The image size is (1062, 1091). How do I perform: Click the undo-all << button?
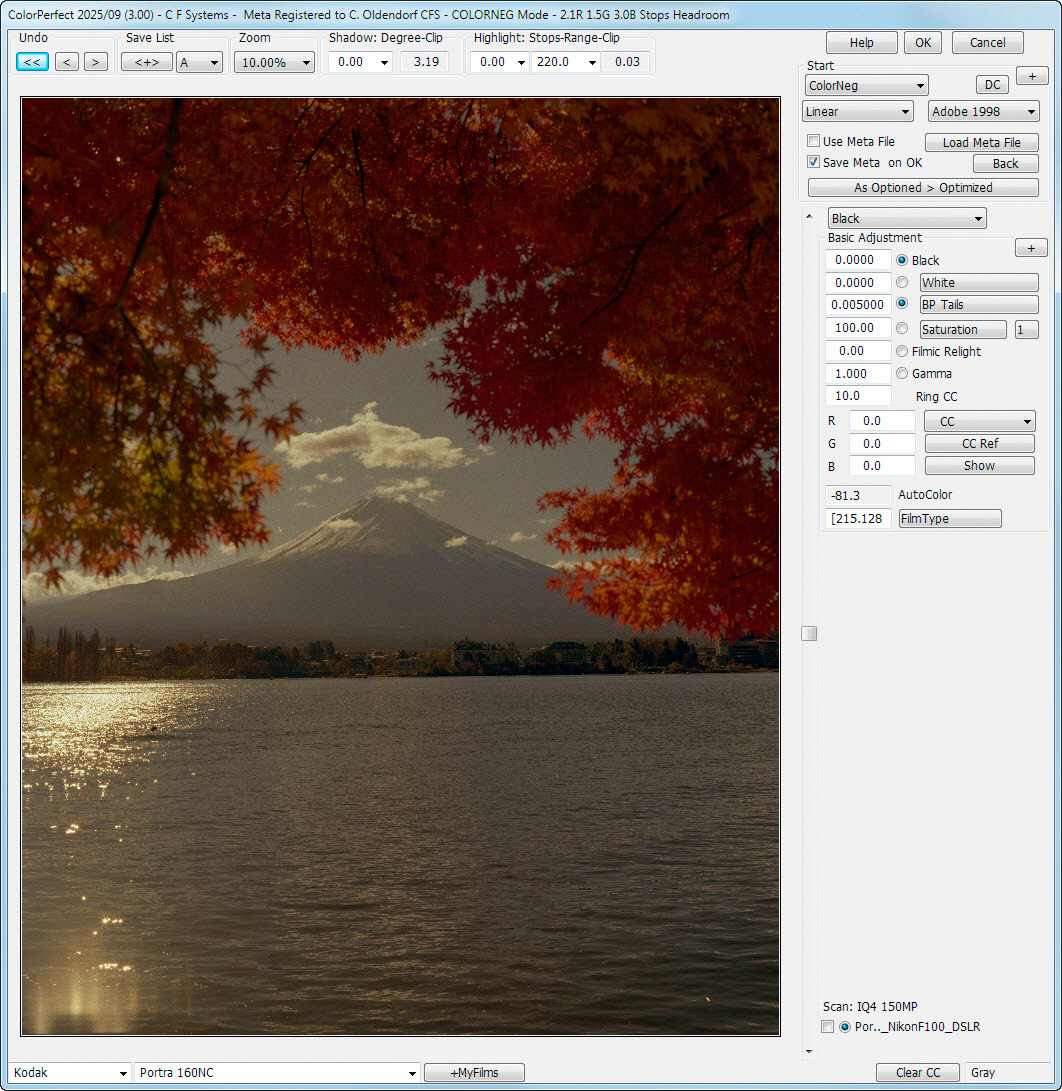click(x=32, y=62)
